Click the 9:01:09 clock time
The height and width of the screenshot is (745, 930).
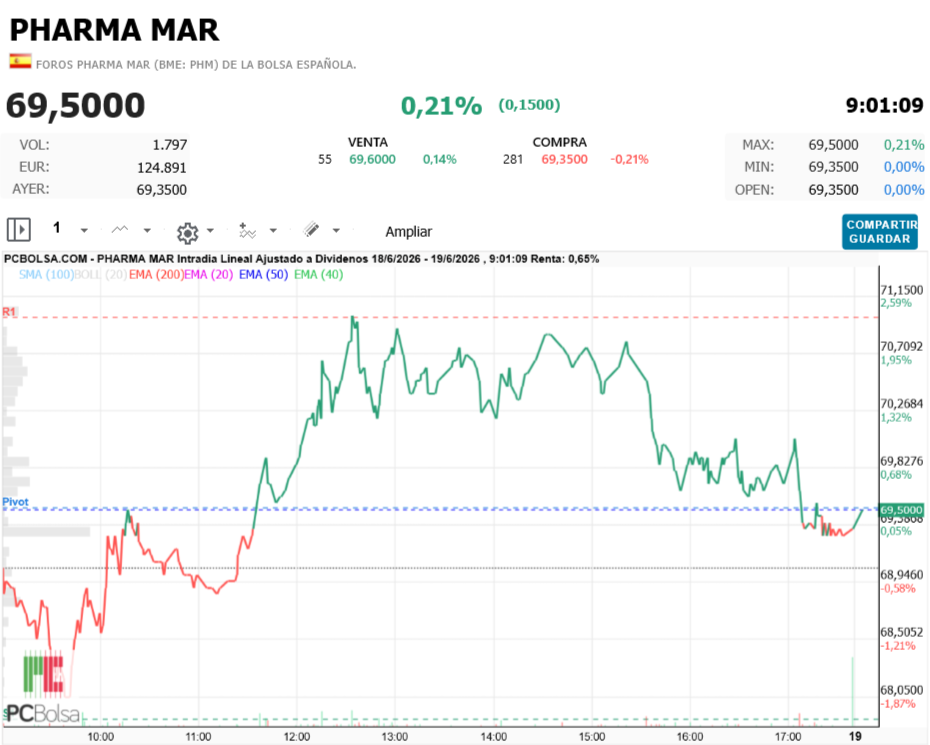pyautogui.click(x=884, y=106)
